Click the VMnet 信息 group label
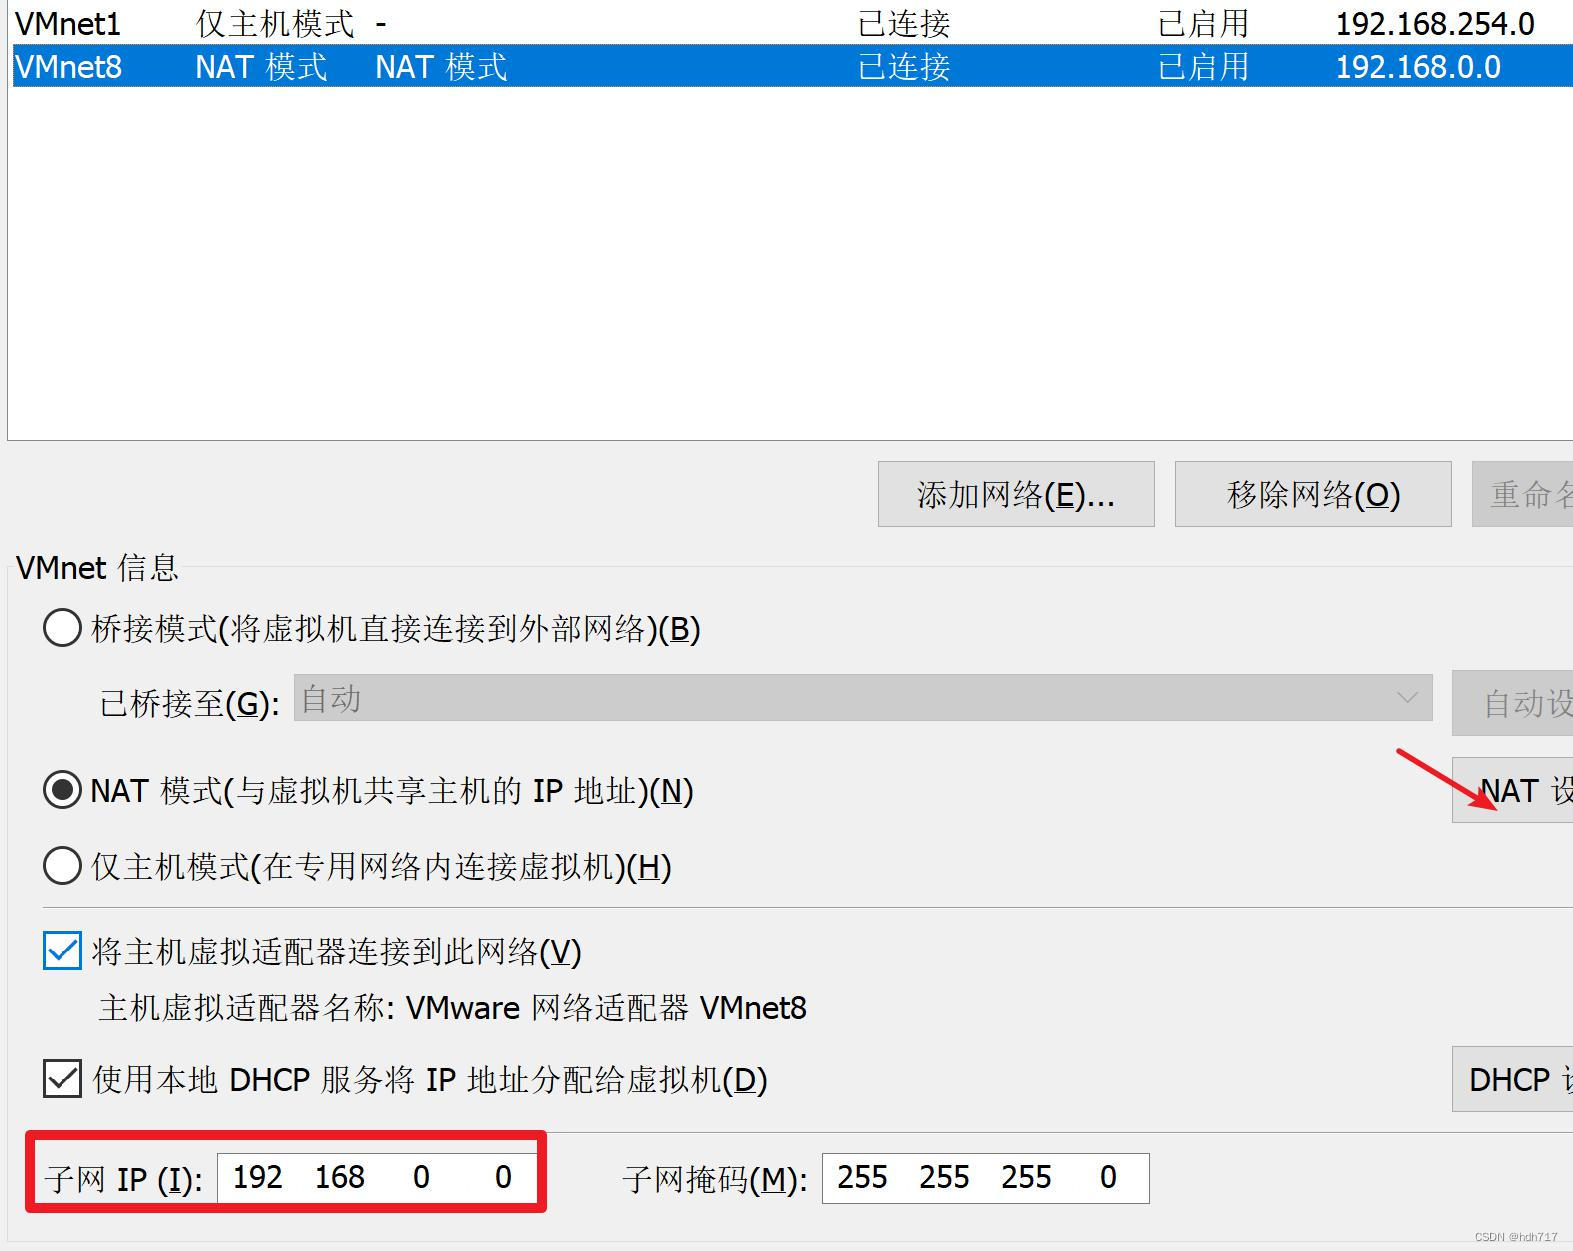Screen dimensions: 1573x1251 coord(97,568)
